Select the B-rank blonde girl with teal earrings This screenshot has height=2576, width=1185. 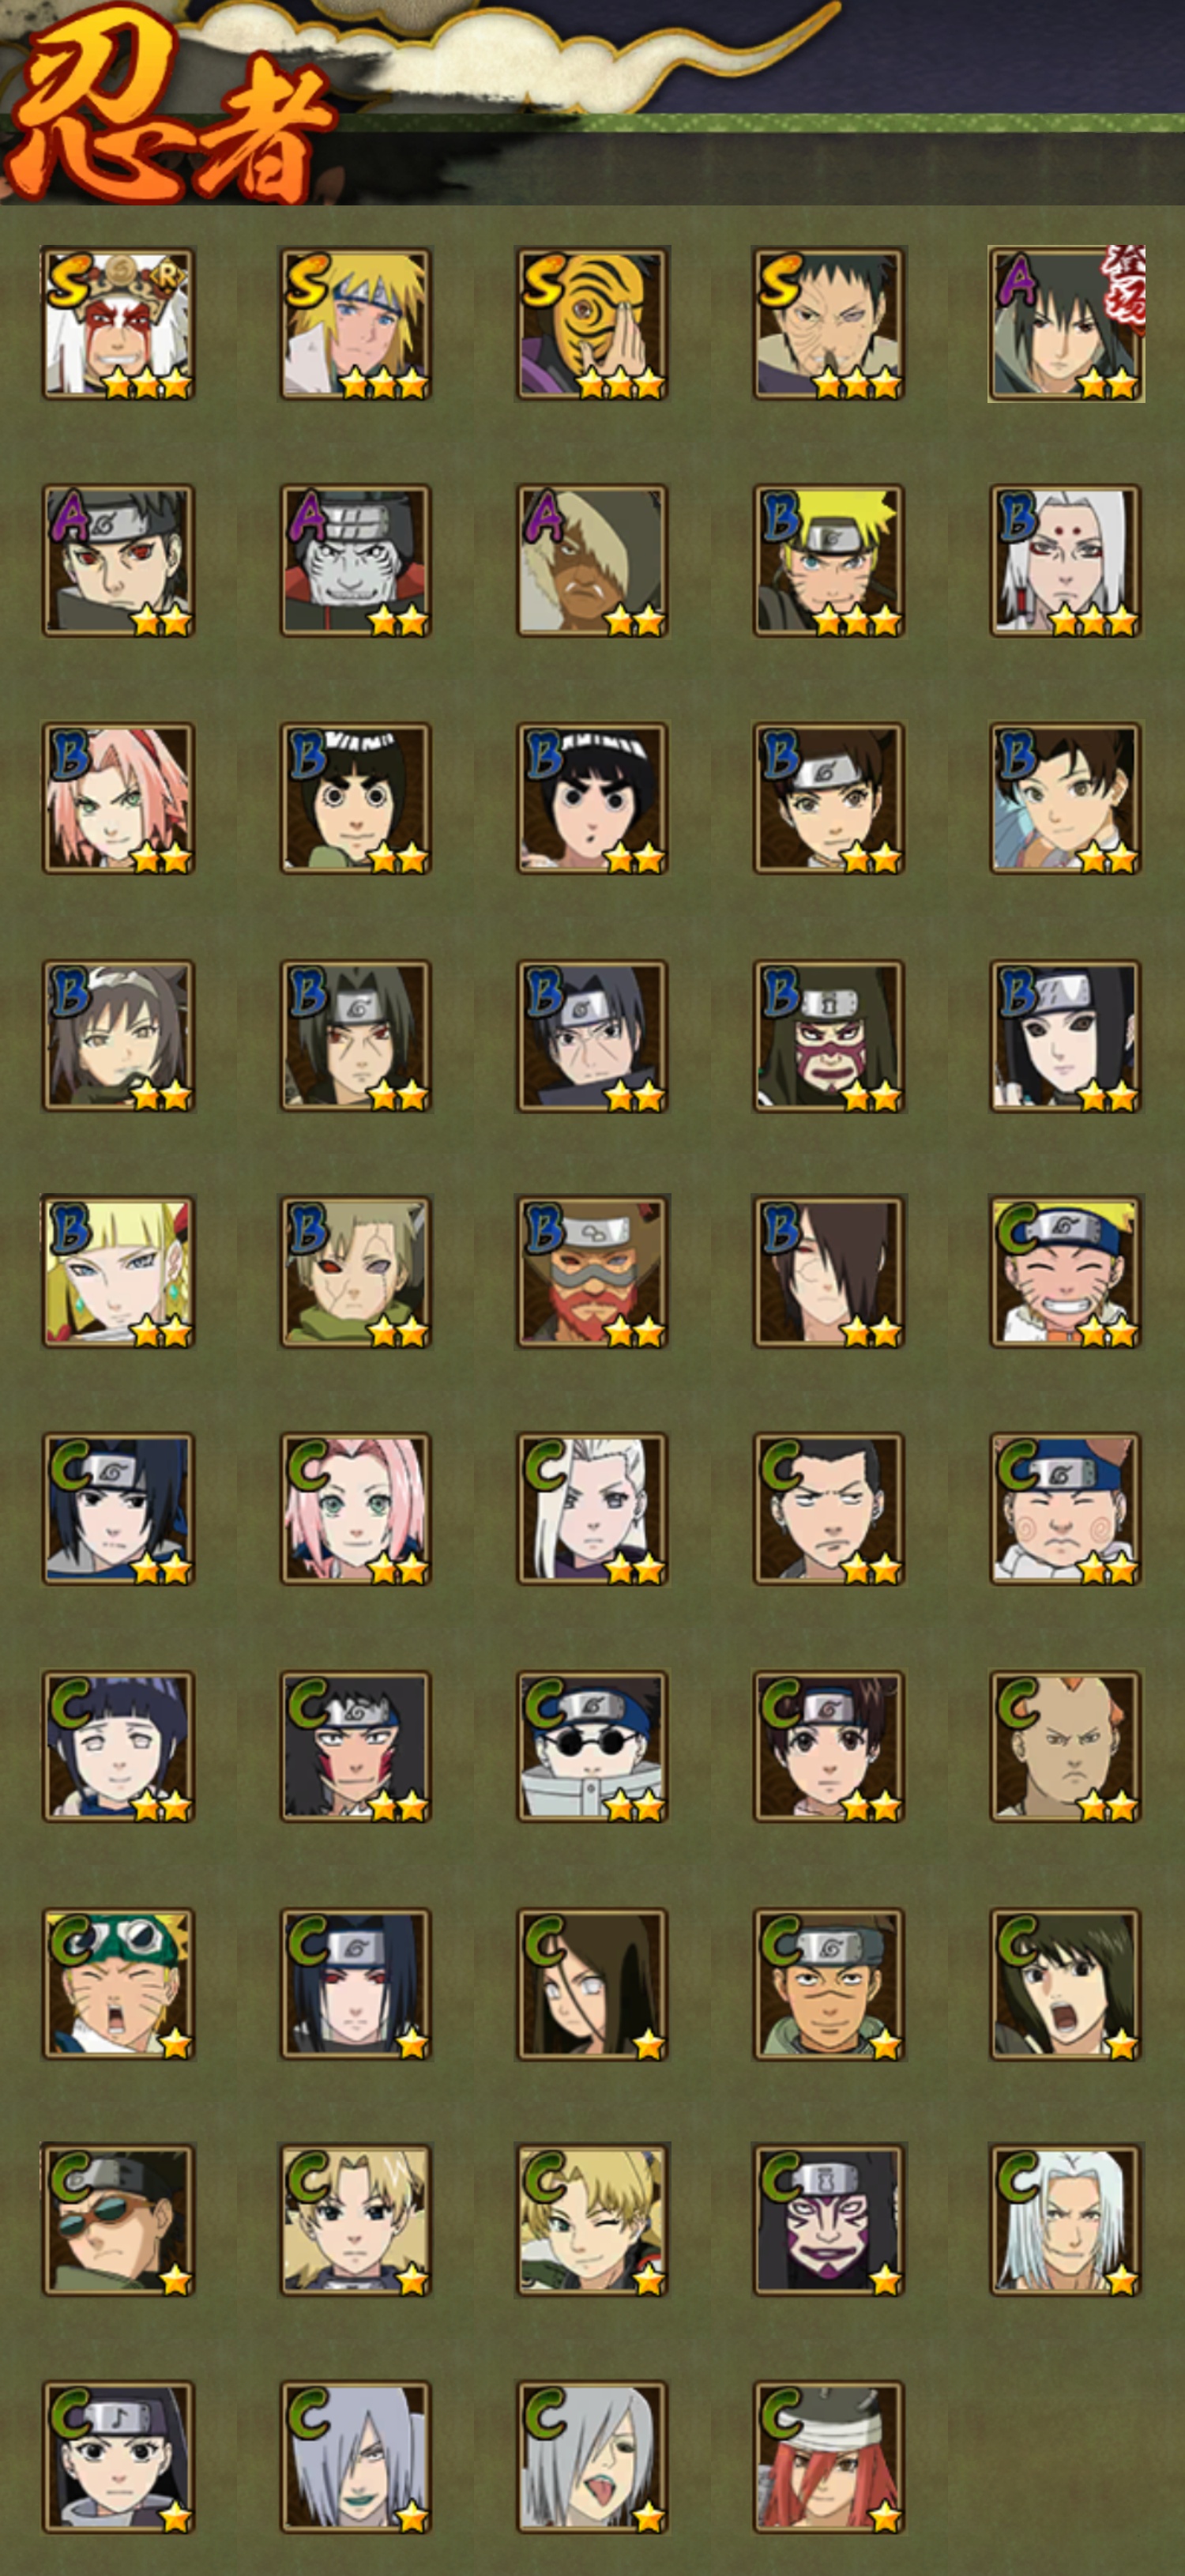coord(118,1272)
